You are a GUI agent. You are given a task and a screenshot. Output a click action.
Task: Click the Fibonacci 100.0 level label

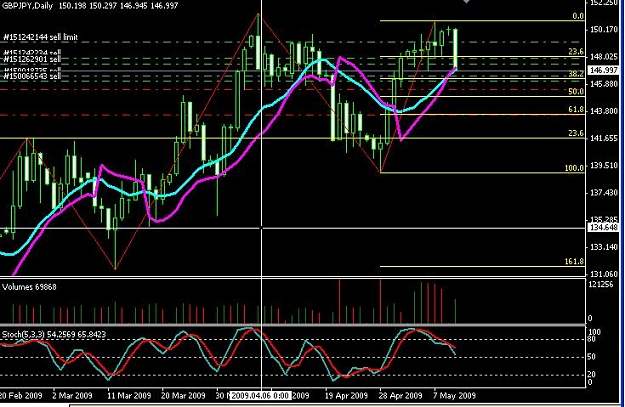[x=574, y=168]
